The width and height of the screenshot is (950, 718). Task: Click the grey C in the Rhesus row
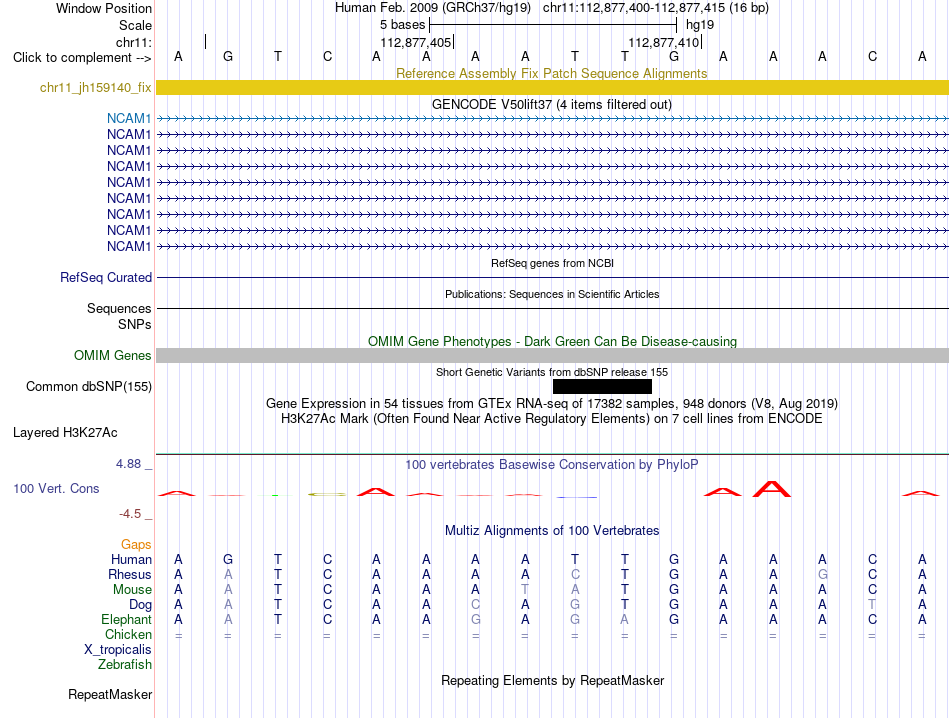(x=575, y=574)
